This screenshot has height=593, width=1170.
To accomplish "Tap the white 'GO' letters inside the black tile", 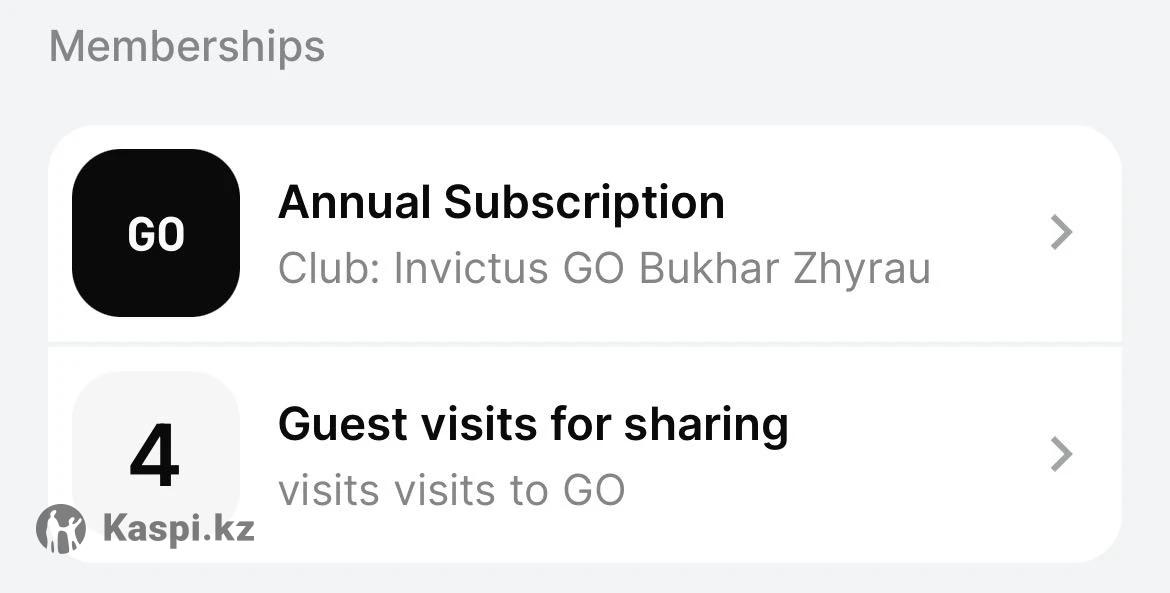I will tap(156, 234).
